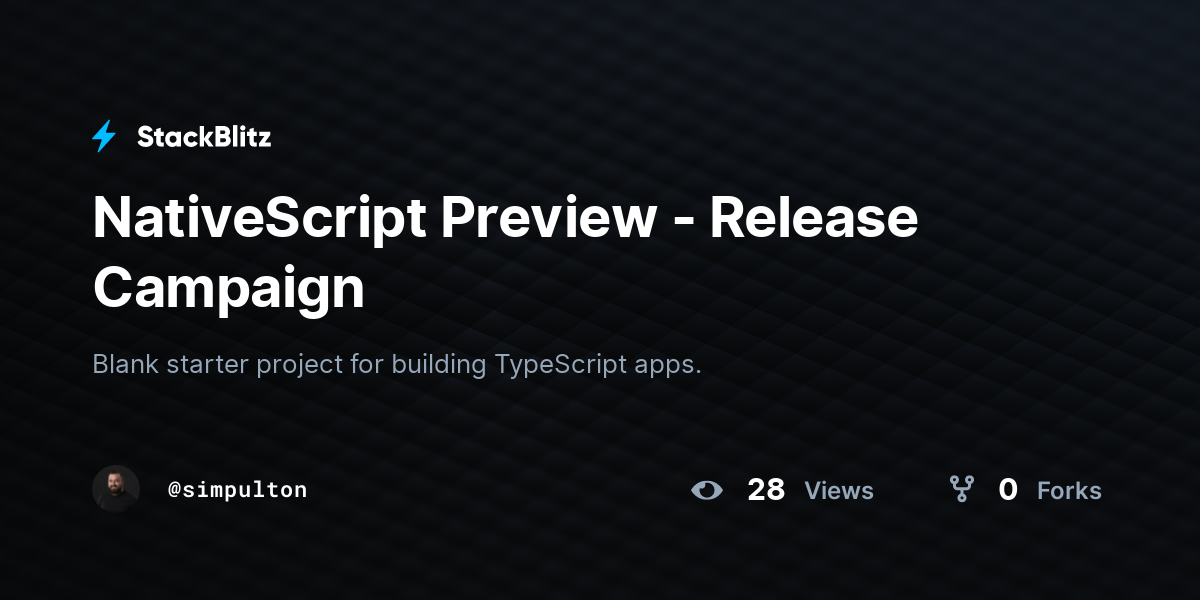
Task: Click the StackBlitz lightning bolt icon
Action: (x=104, y=136)
